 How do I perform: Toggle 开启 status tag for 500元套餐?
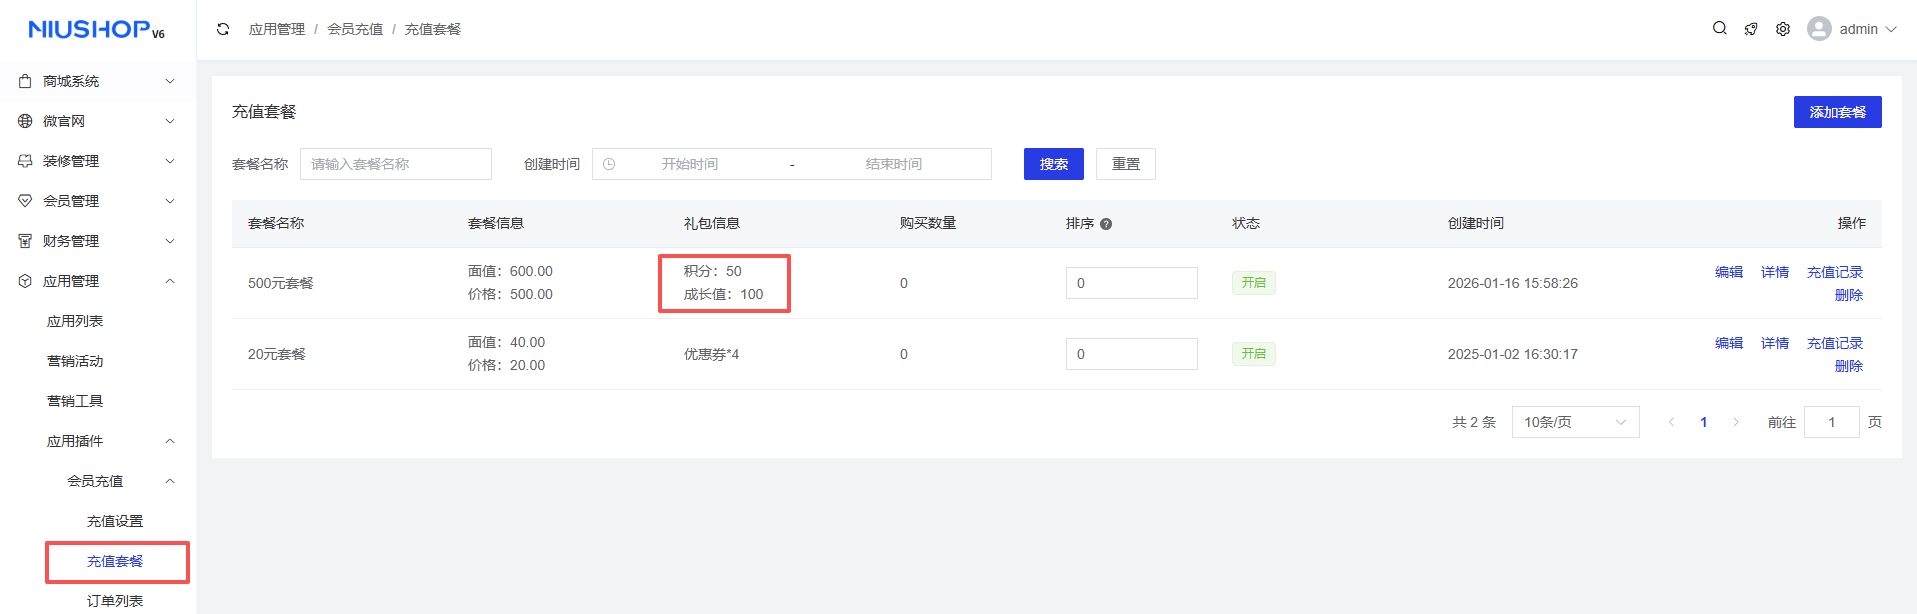click(1253, 283)
